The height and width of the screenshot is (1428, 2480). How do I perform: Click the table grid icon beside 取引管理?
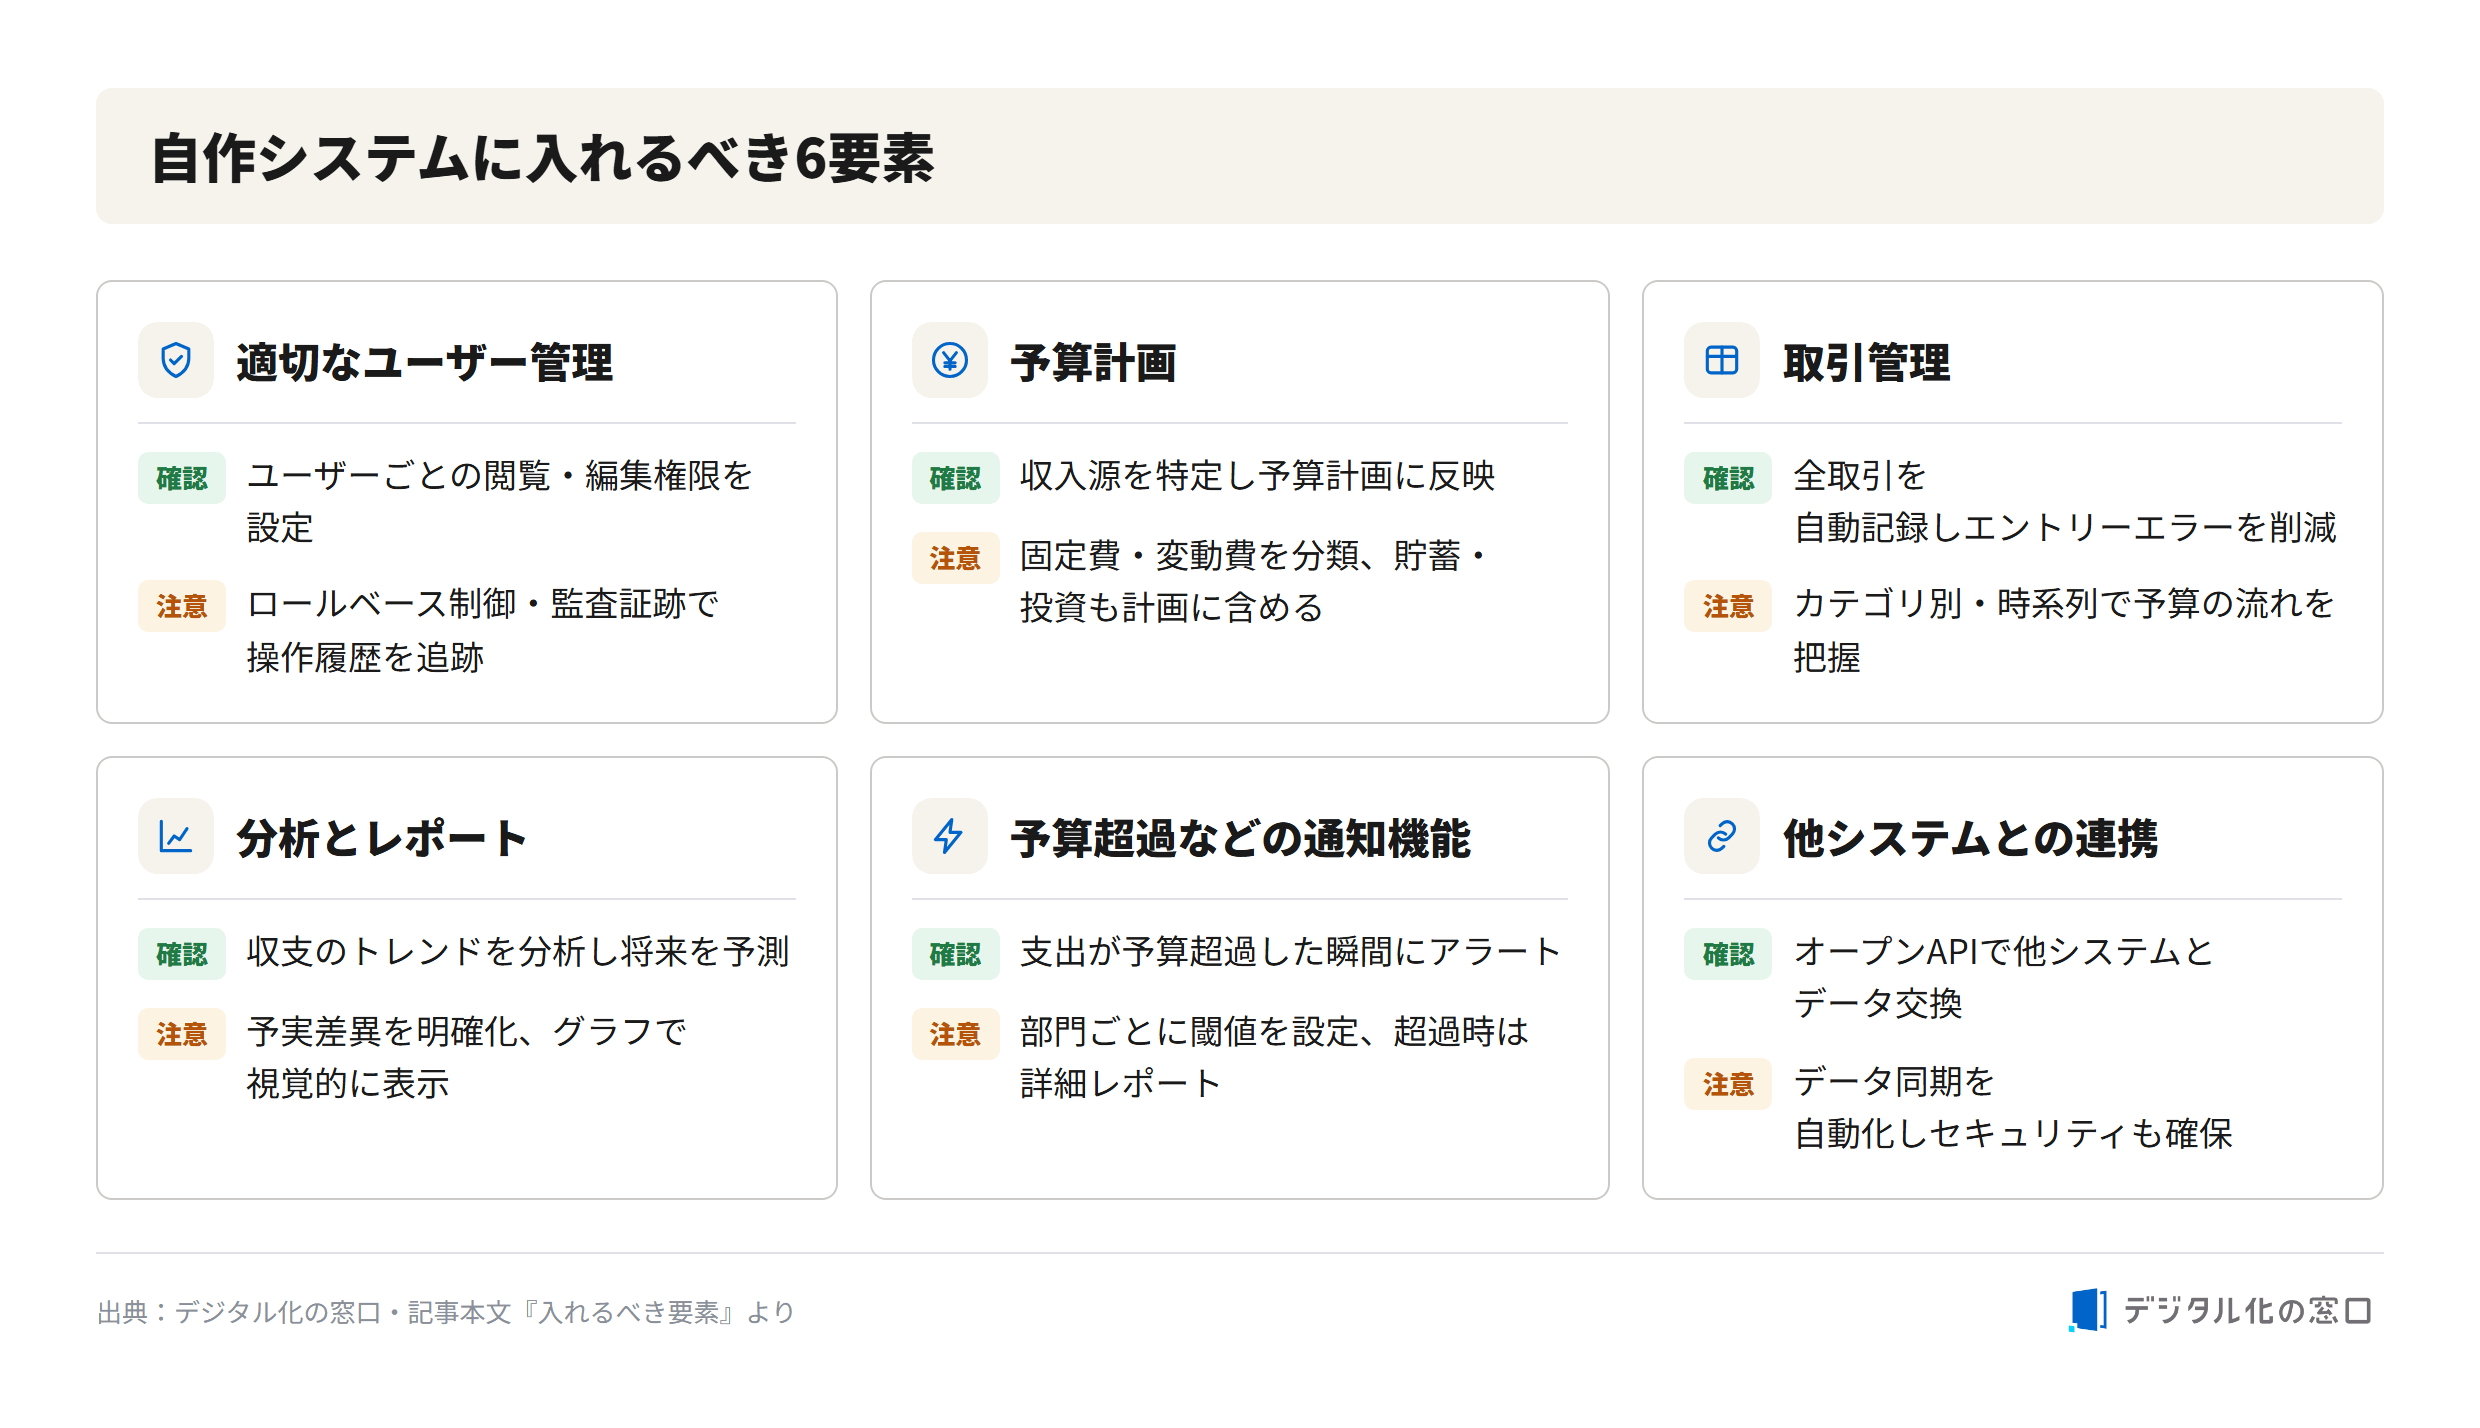point(1721,360)
